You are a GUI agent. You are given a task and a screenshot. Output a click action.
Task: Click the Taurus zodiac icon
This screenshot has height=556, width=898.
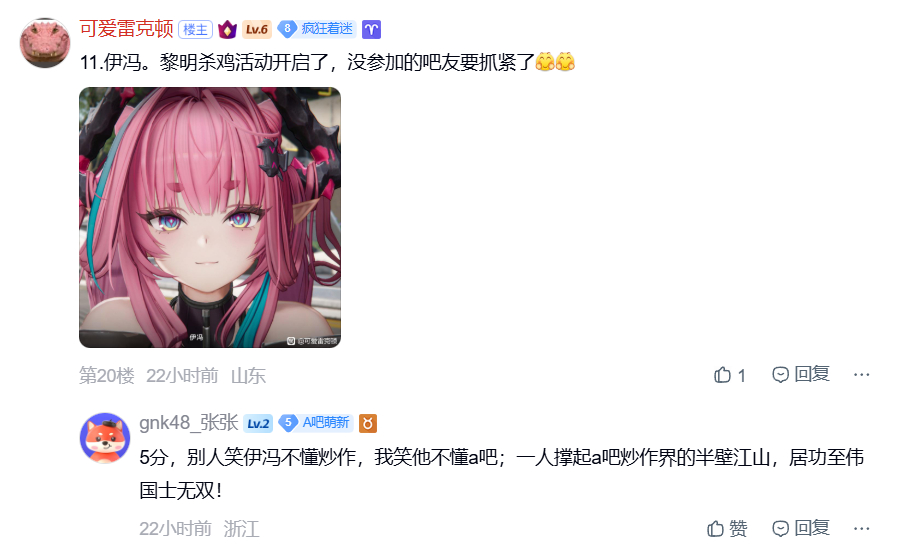[x=368, y=423]
